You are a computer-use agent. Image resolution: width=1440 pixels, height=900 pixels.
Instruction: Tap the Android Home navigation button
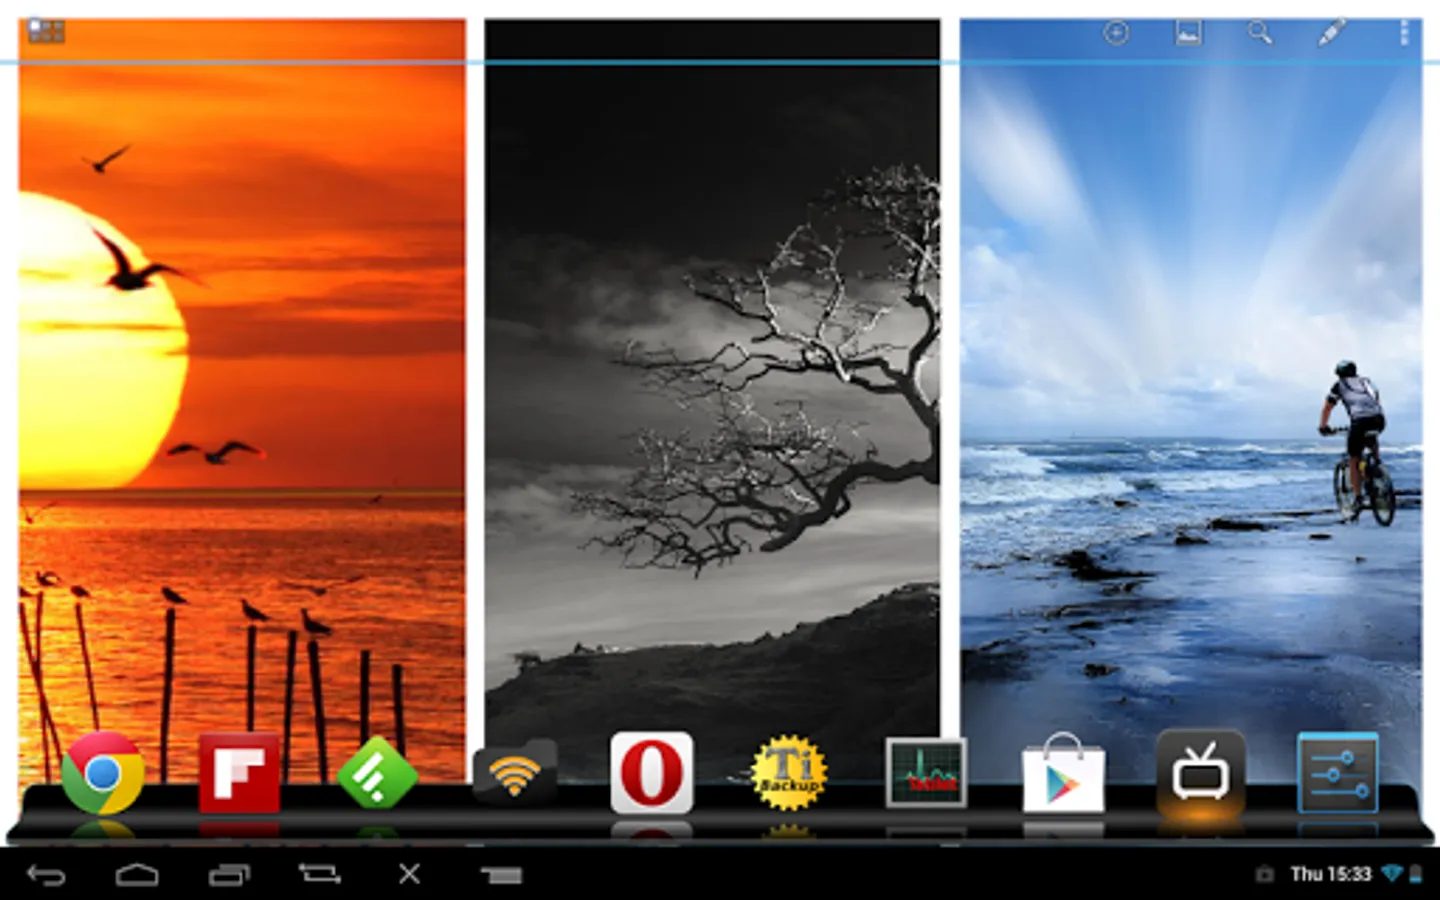pos(137,875)
